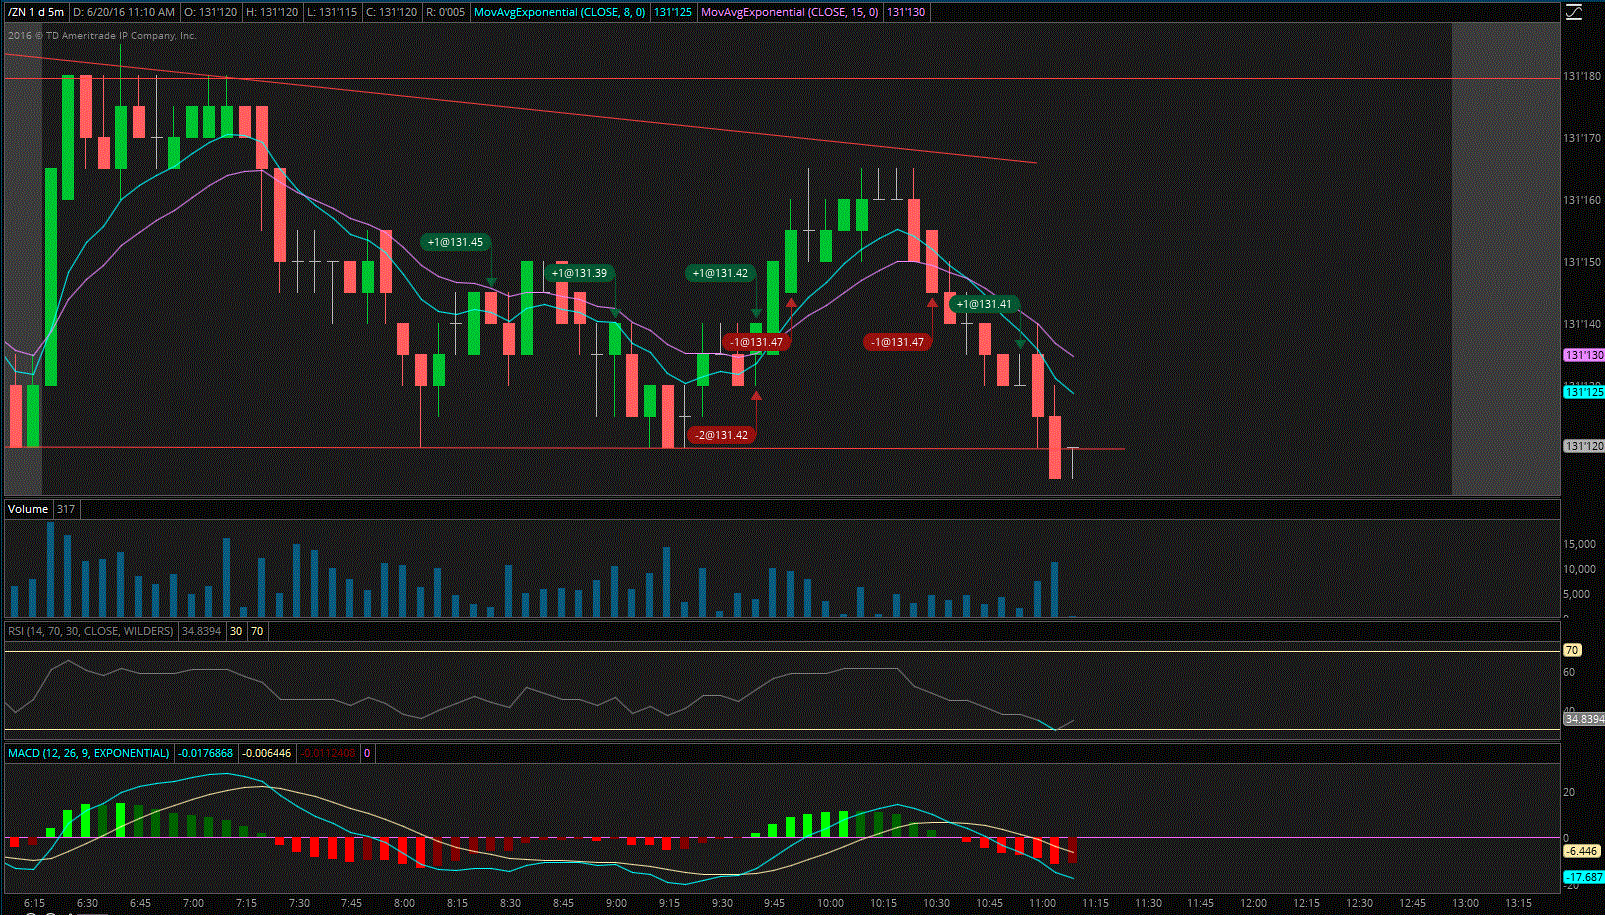The height and width of the screenshot is (915, 1605).
Task: Click the 9:00 time axis label
Action: coord(616,903)
